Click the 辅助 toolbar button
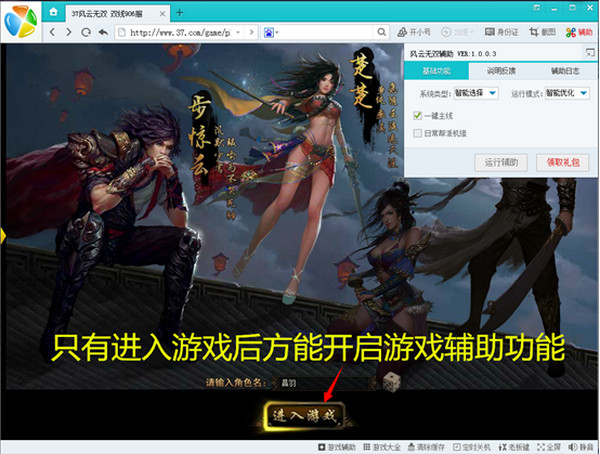The width and height of the screenshot is (600, 454). (579, 33)
